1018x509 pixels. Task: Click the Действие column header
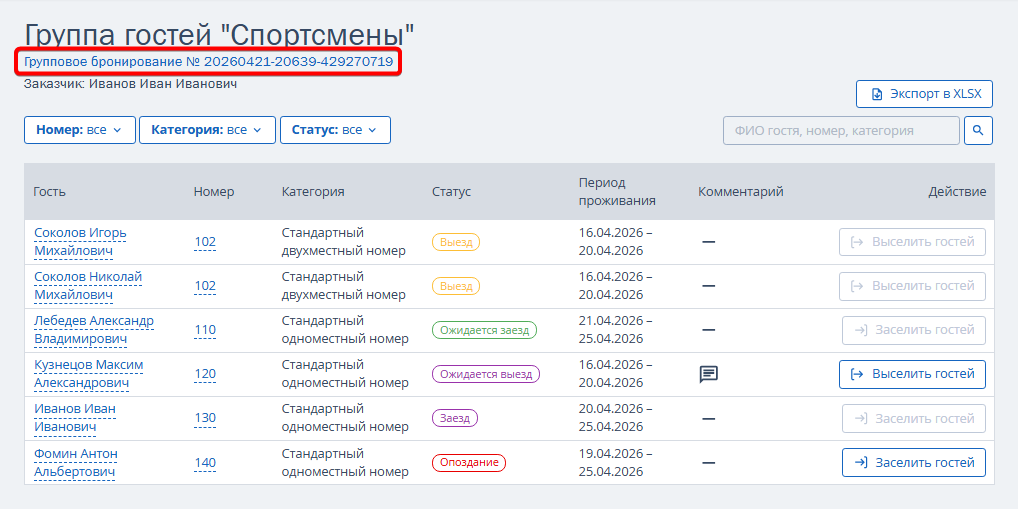[957, 192]
